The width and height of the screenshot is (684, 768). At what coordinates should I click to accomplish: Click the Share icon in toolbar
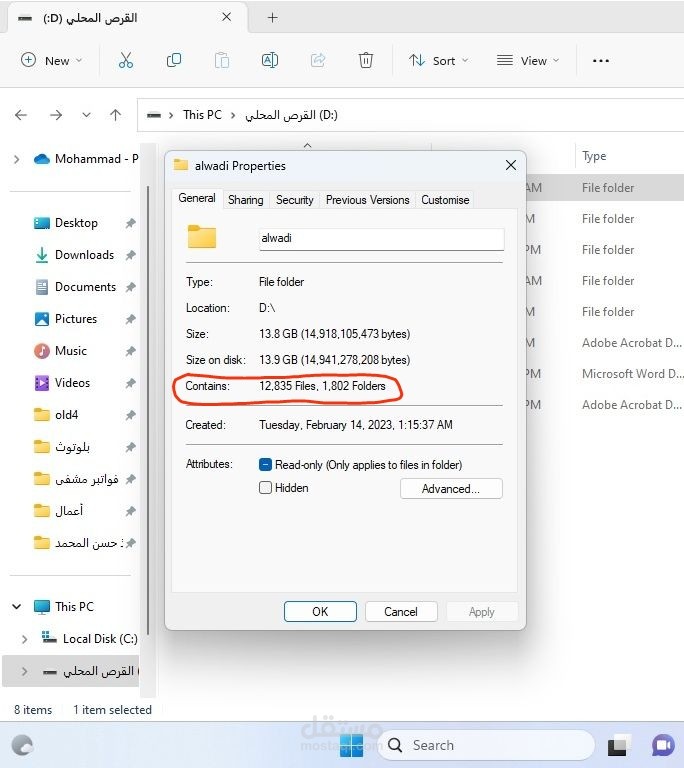pyautogui.click(x=318, y=60)
